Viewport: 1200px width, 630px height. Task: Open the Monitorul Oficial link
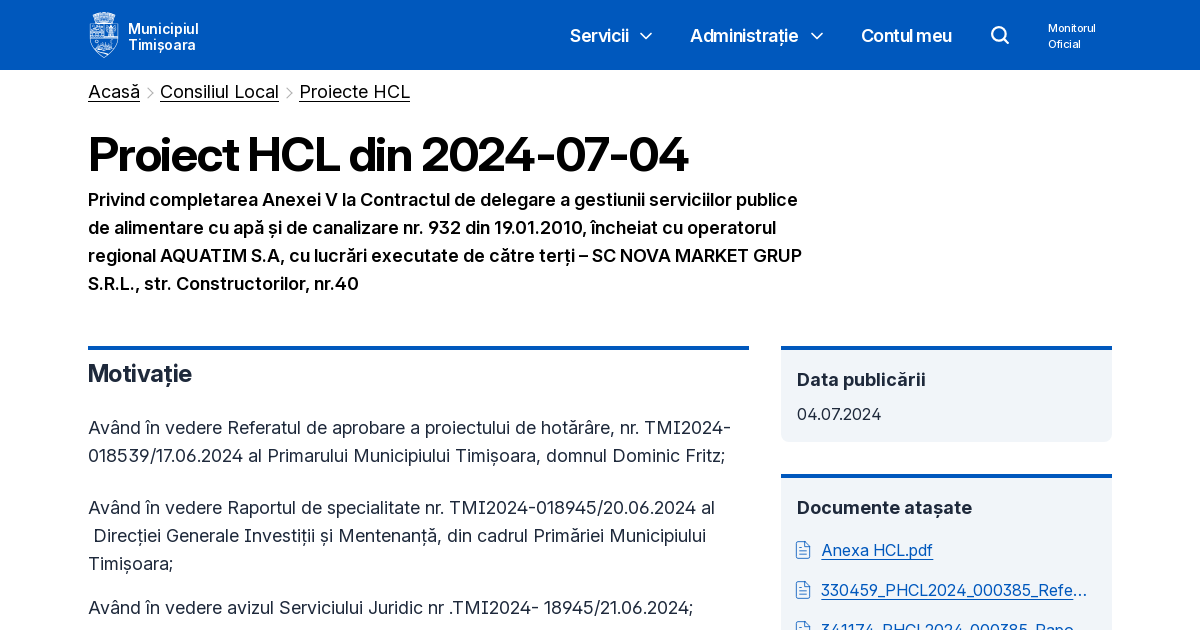(x=1071, y=35)
